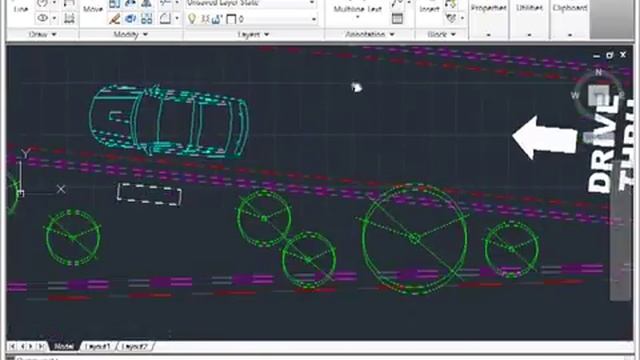This screenshot has width=640, height=360.
Task: Click W on the ViewCube compass
Action: pyautogui.click(x=575, y=96)
